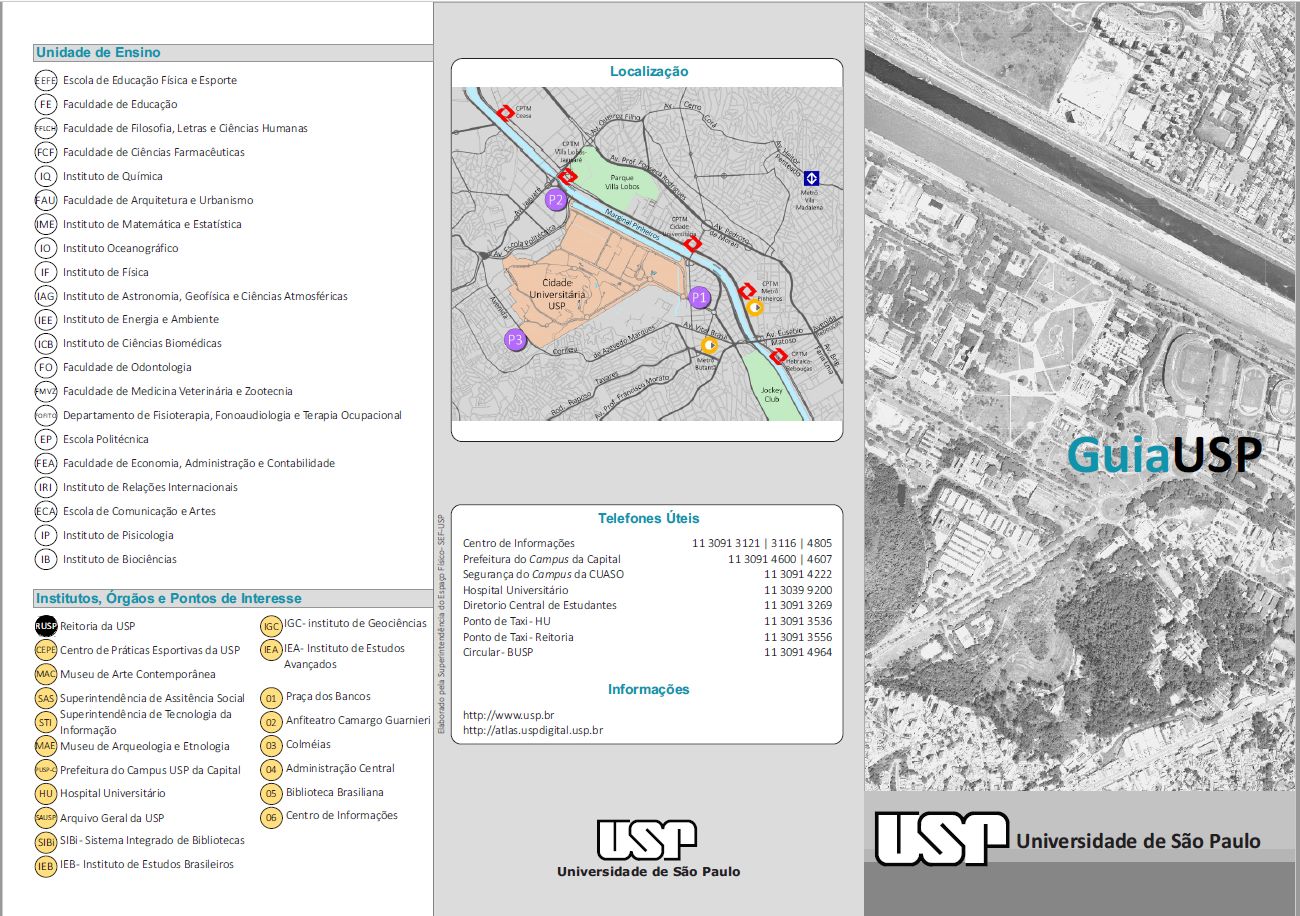Click the IRI circle icon
The image size is (1300, 916).
tap(45, 487)
